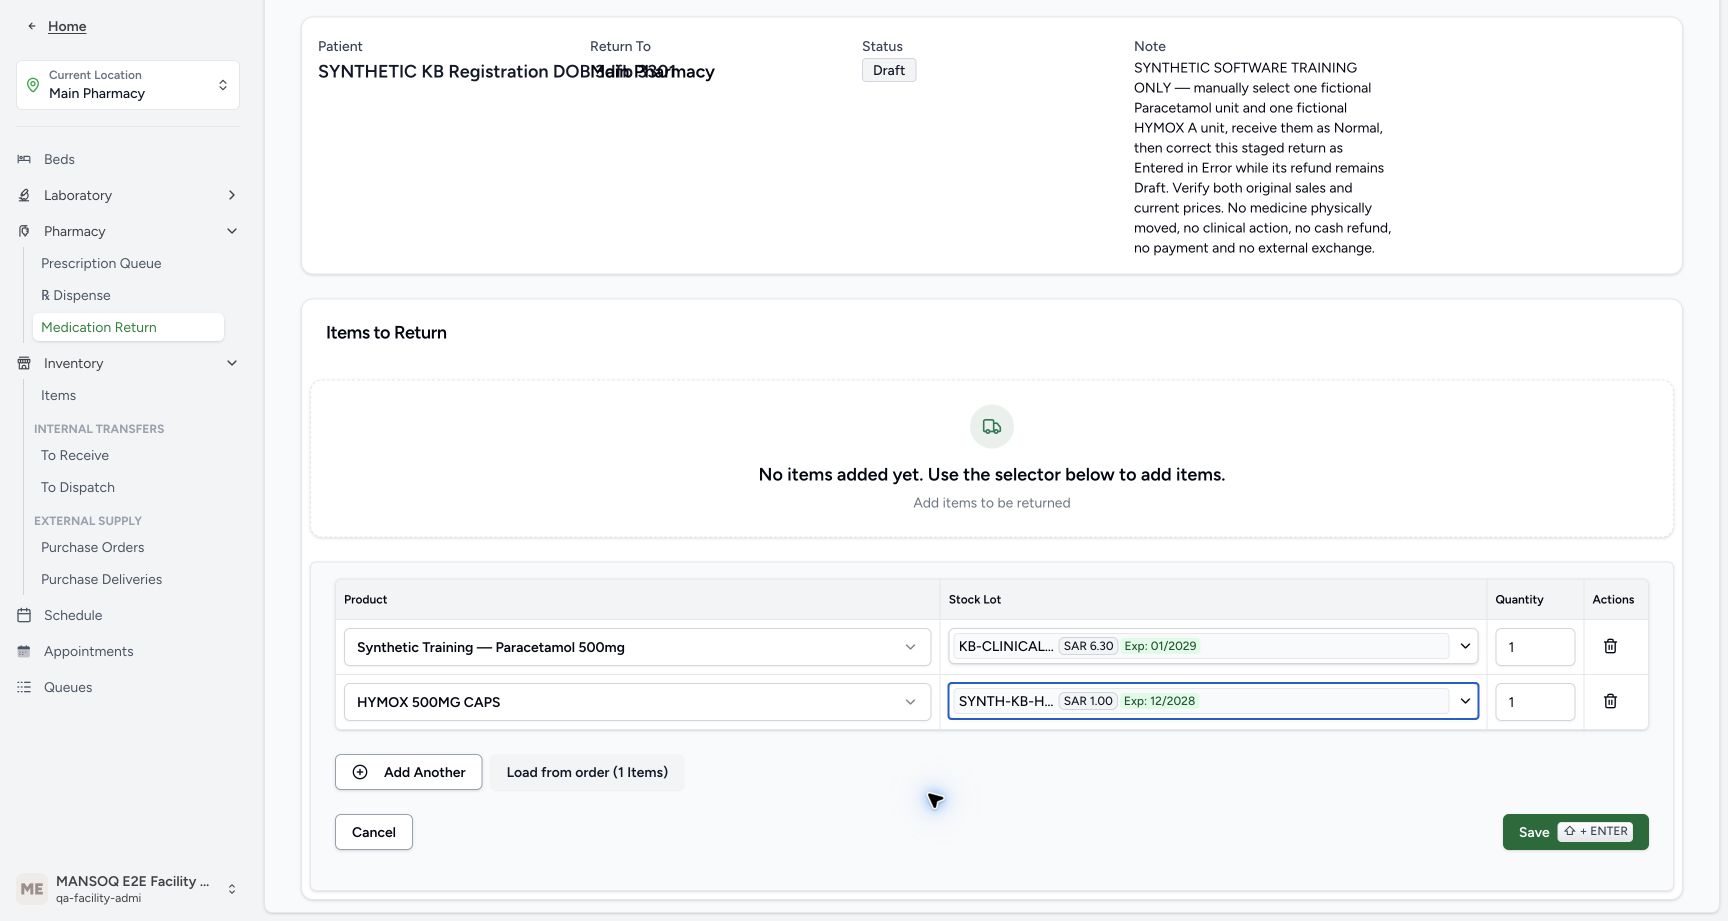This screenshot has width=1728, height=921.
Task: Click Load from order (1 Items)
Action: pos(587,772)
